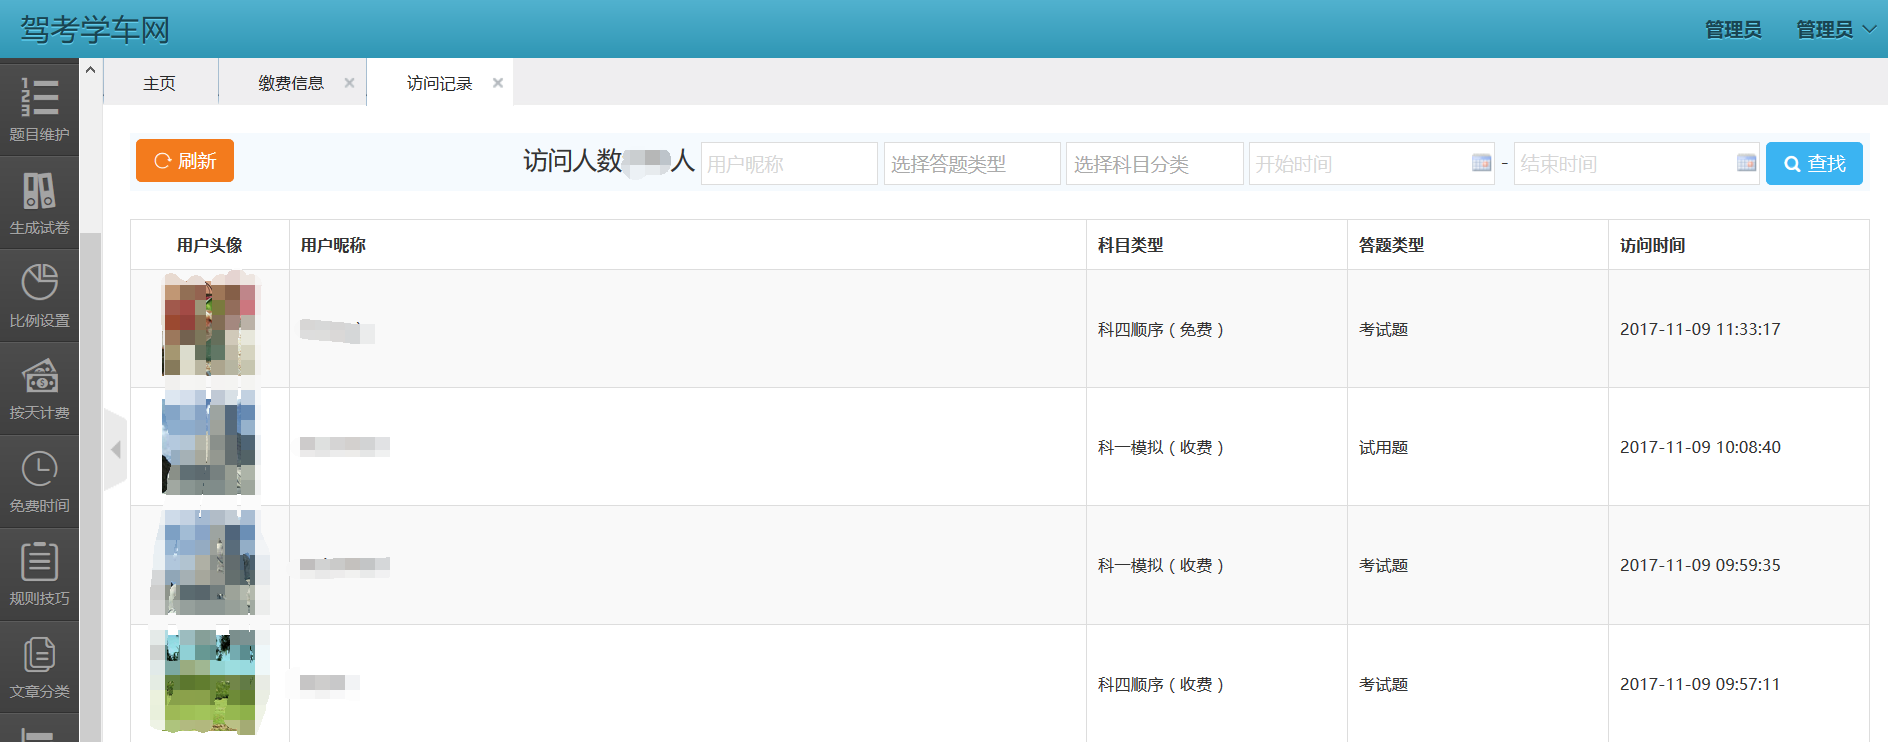Select the 比例设置 pie chart icon

(x=39, y=283)
